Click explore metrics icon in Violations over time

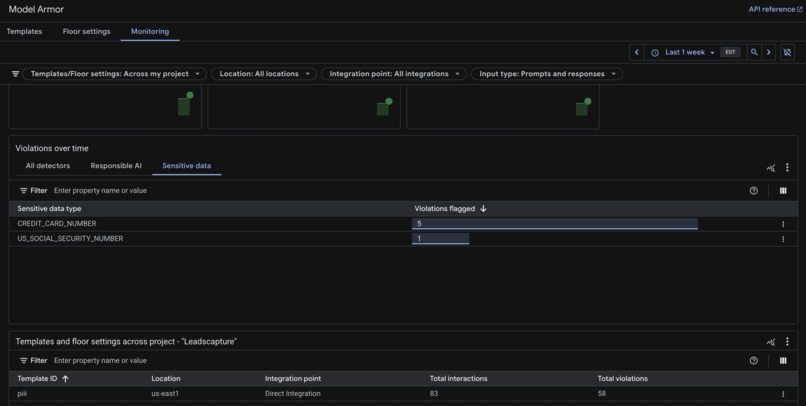click(771, 168)
